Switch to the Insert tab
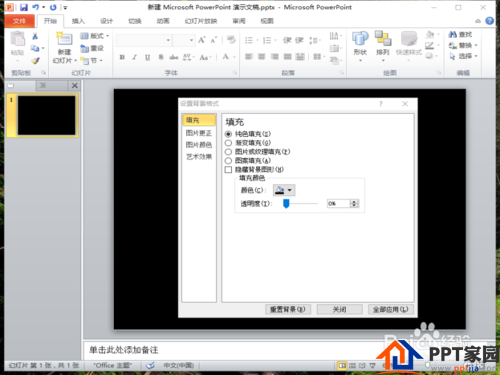 coord(78,21)
